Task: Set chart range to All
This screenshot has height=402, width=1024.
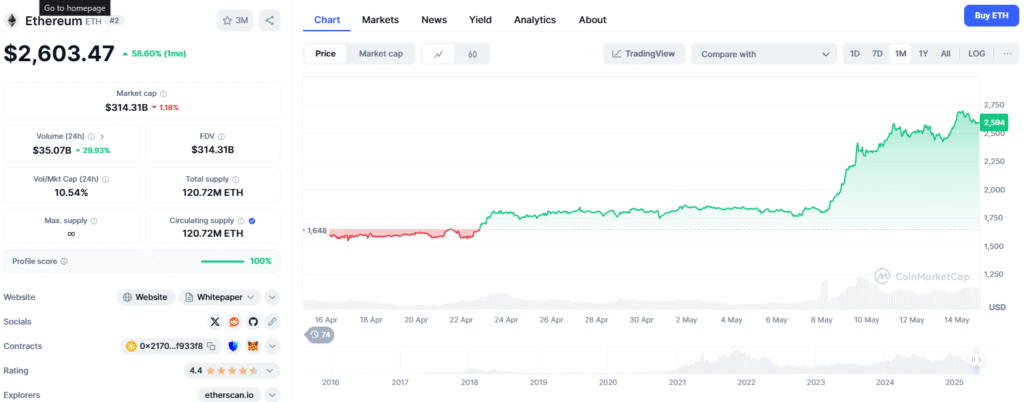Action: point(946,54)
